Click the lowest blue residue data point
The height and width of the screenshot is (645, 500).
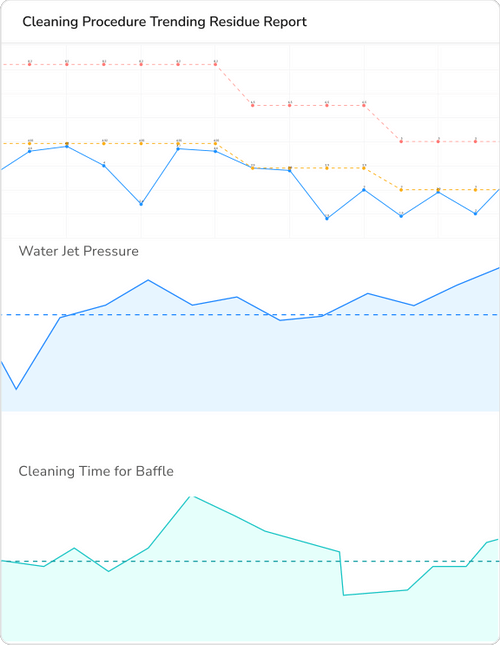pyautogui.click(x=327, y=218)
